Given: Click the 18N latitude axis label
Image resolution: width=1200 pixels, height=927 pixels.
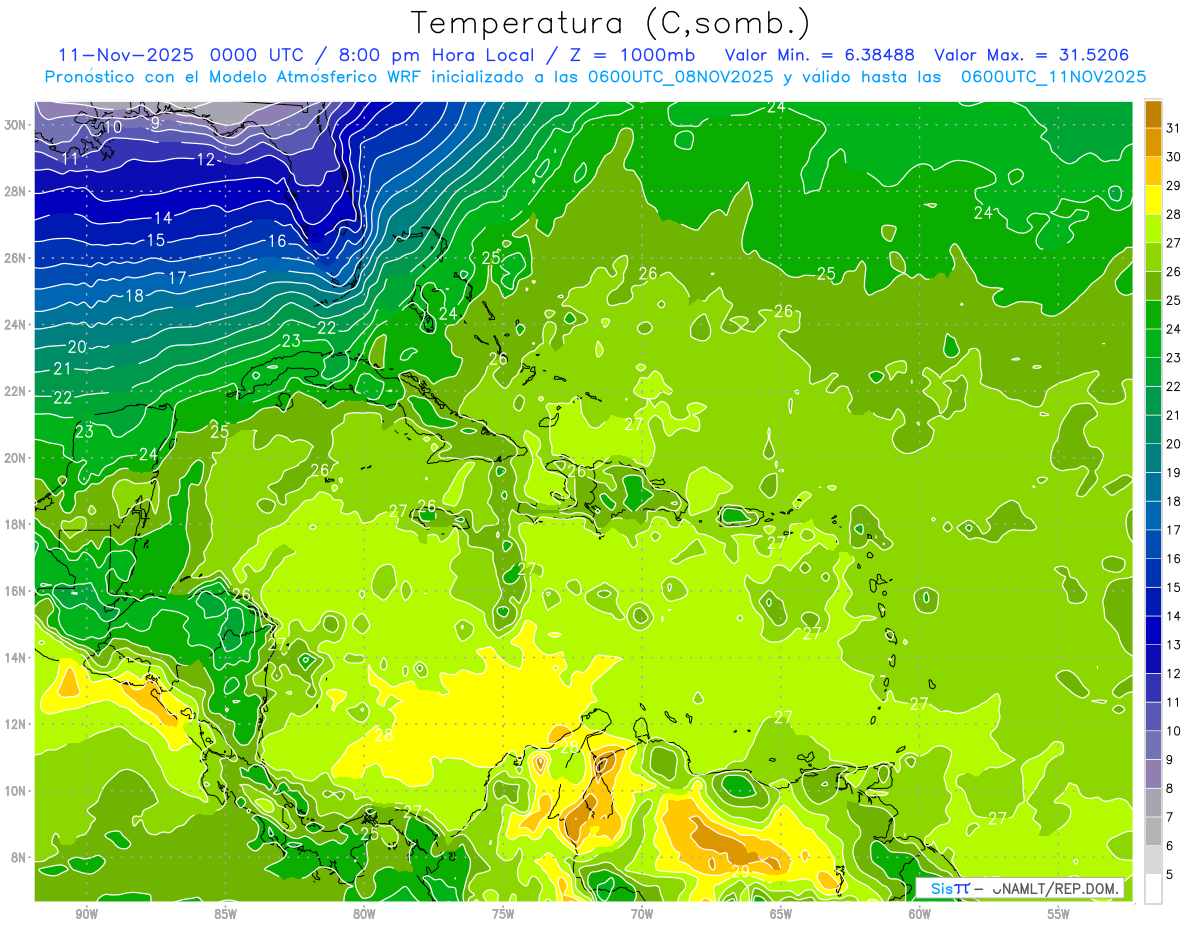Looking at the screenshot, I should point(15,524).
